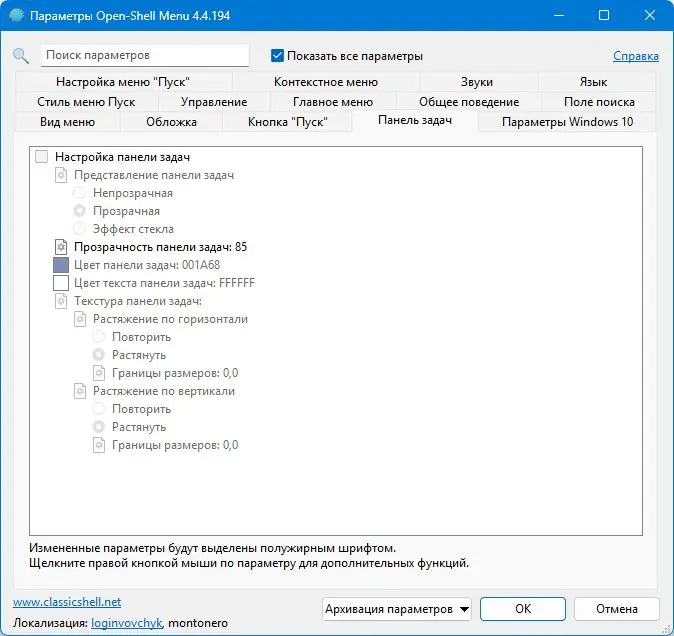Image resolution: width=674 pixels, height=636 pixels.
Task: Click icon of Границы размеров under горизонтали
Action: click(99, 373)
